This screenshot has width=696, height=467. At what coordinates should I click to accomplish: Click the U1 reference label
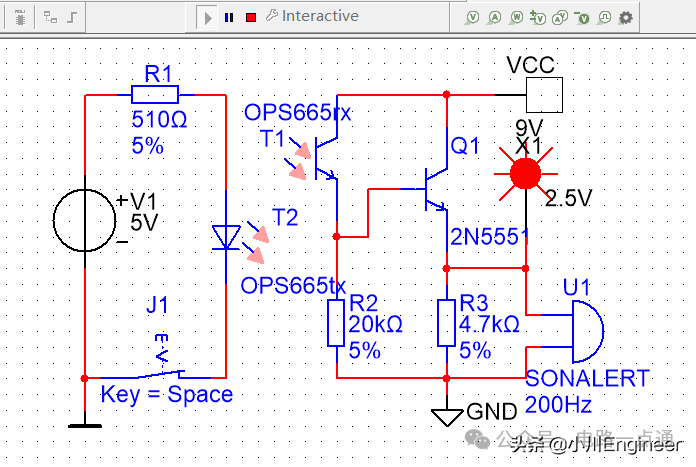pos(576,287)
